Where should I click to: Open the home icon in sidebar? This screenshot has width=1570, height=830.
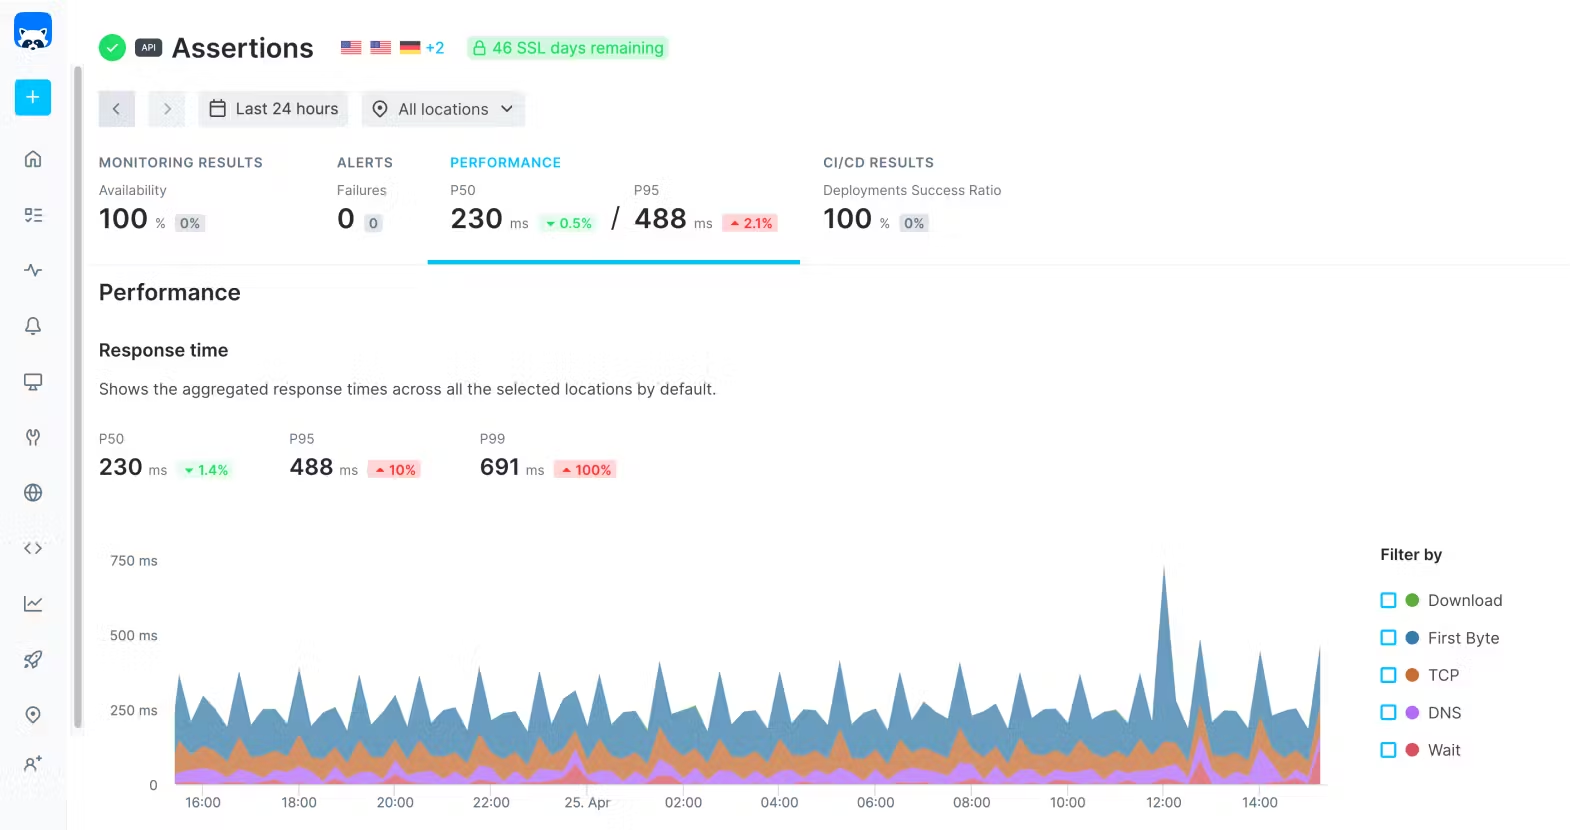pos(33,159)
